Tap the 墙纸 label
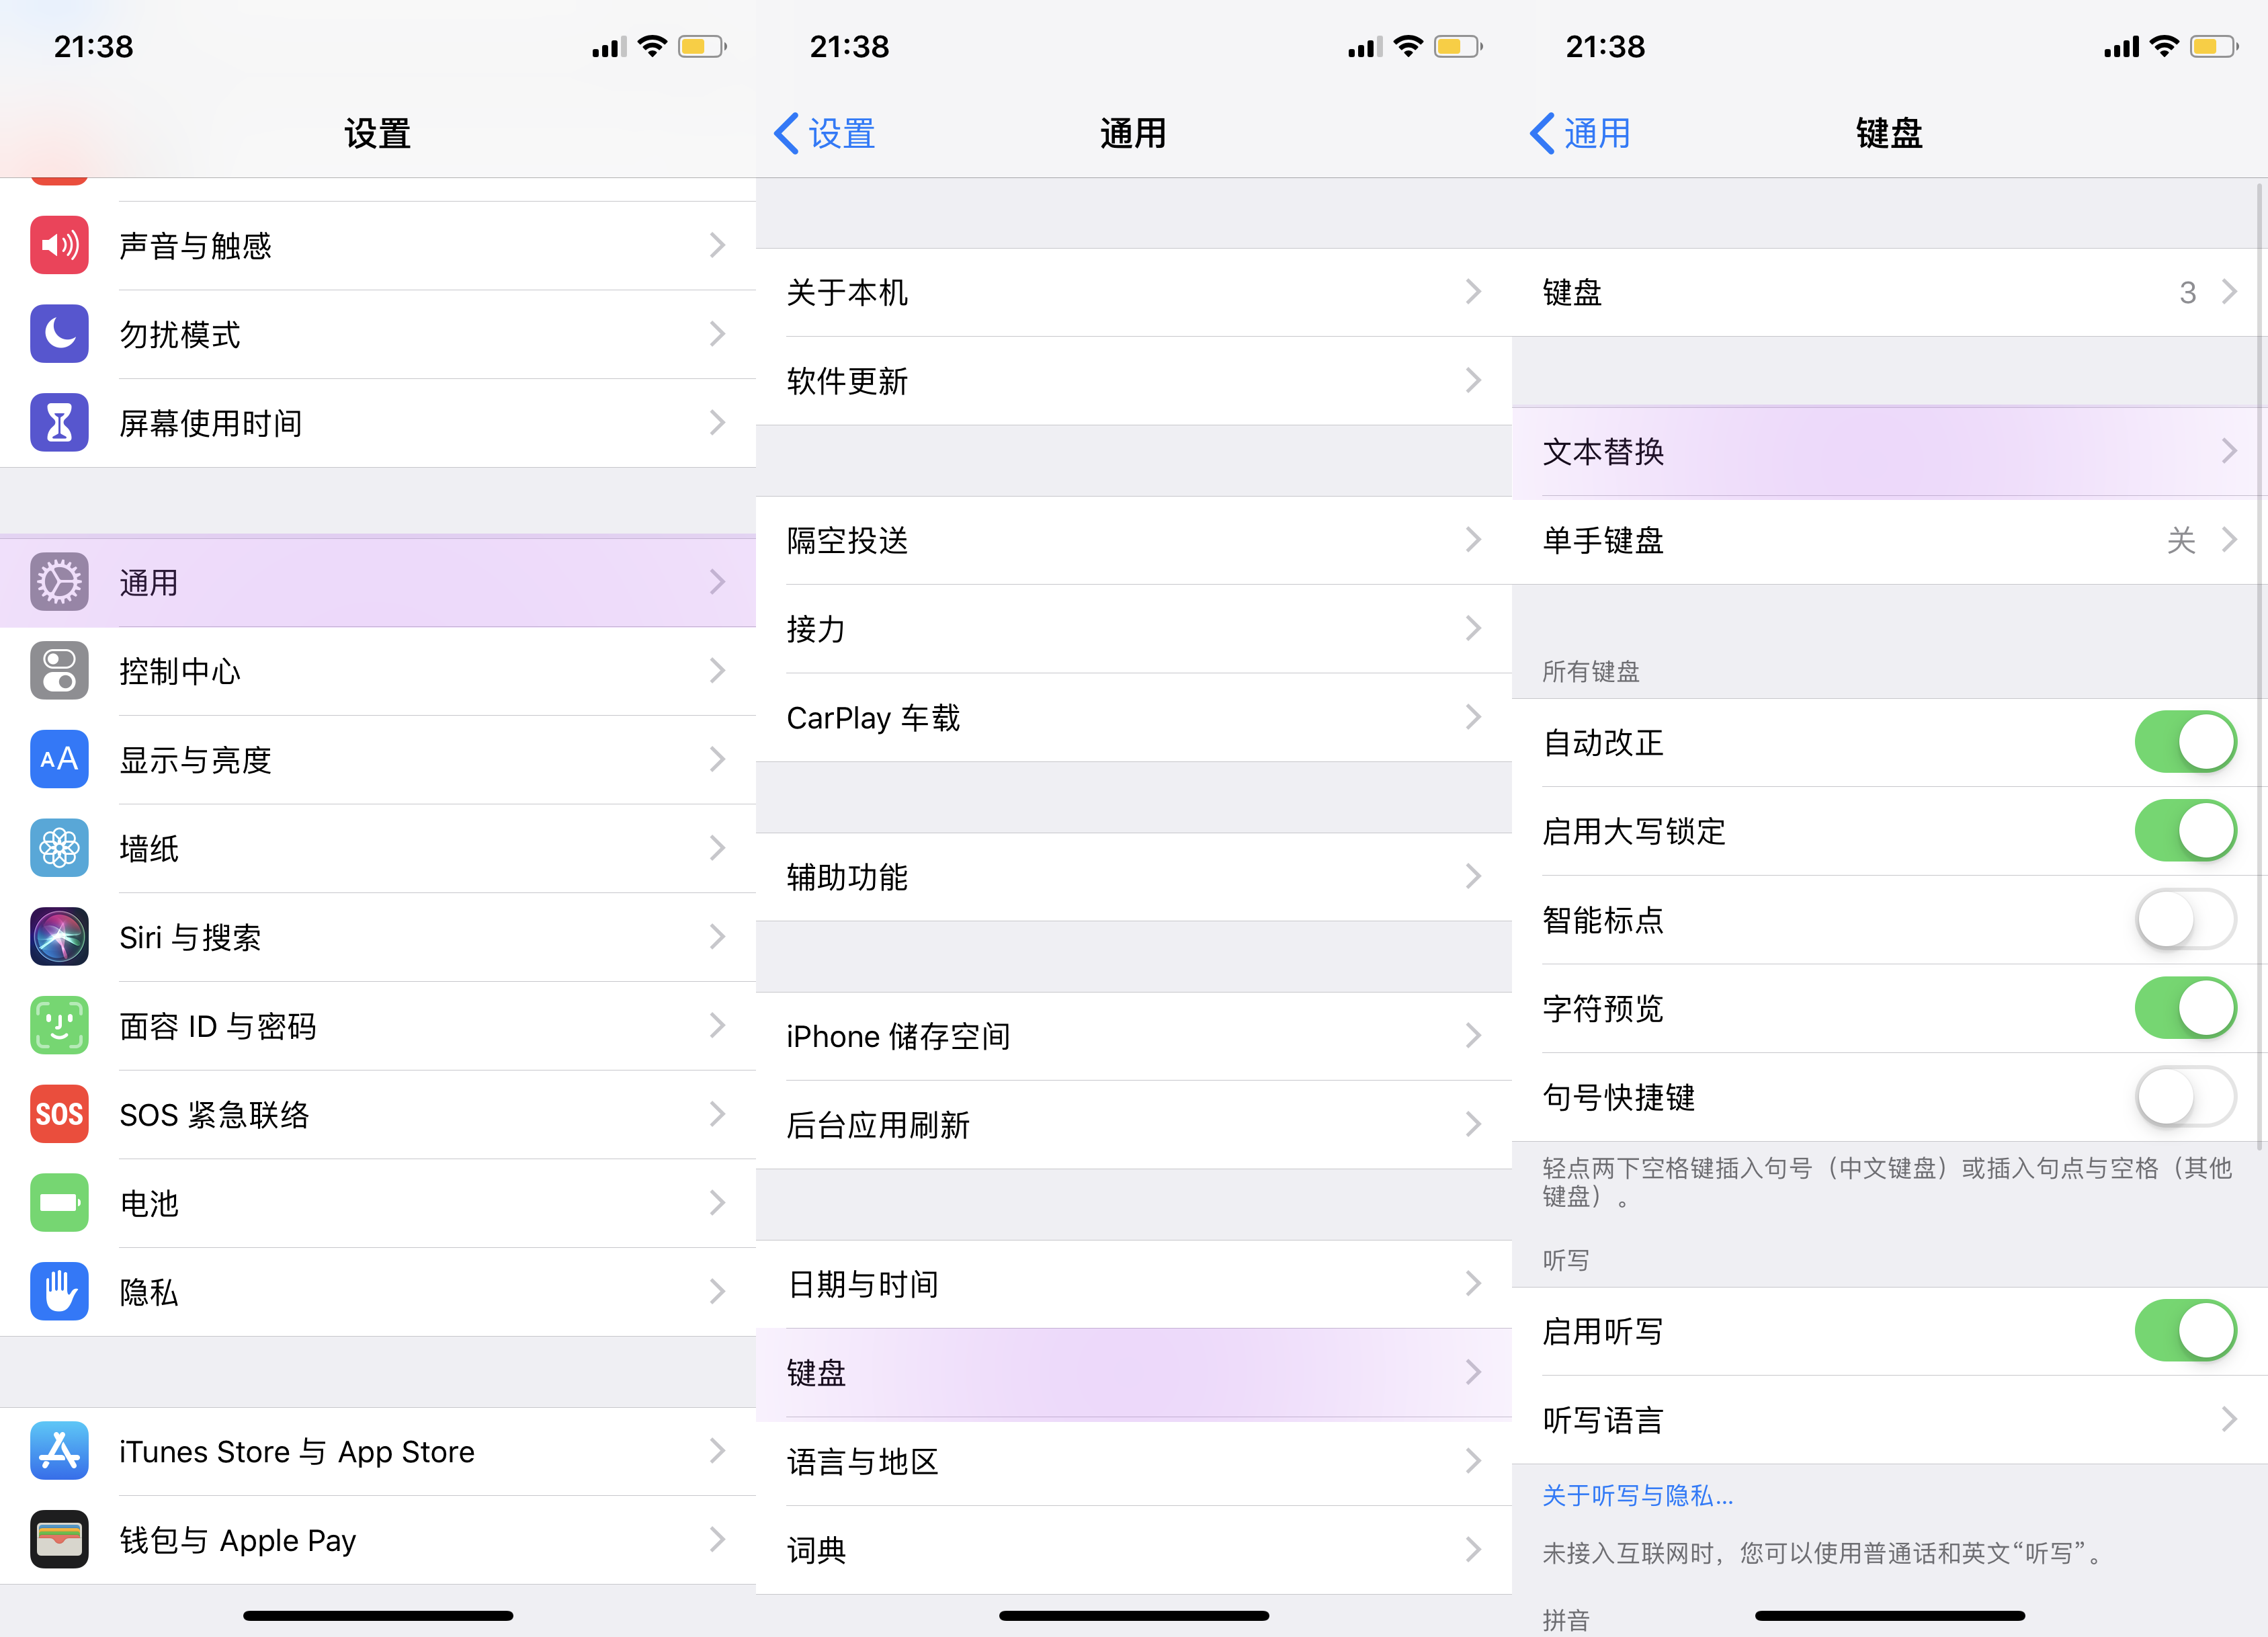The image size is (2268, 1637). 149,849
